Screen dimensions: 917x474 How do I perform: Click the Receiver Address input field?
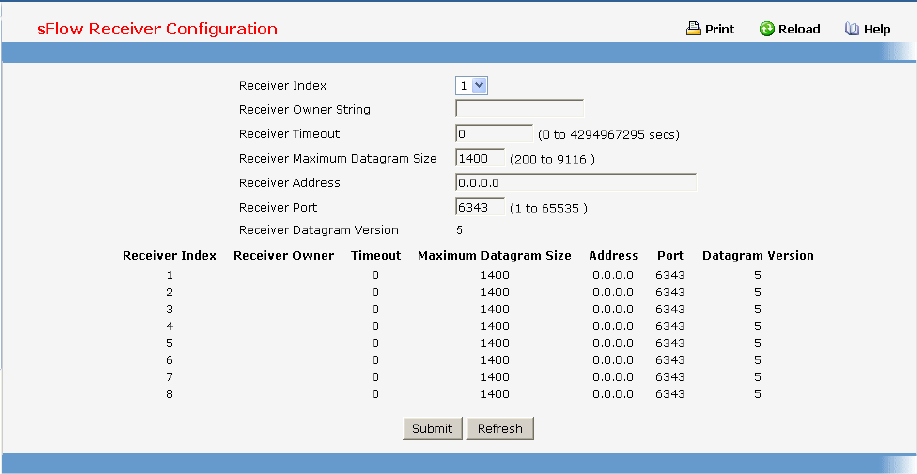click(x=575, y=182)
